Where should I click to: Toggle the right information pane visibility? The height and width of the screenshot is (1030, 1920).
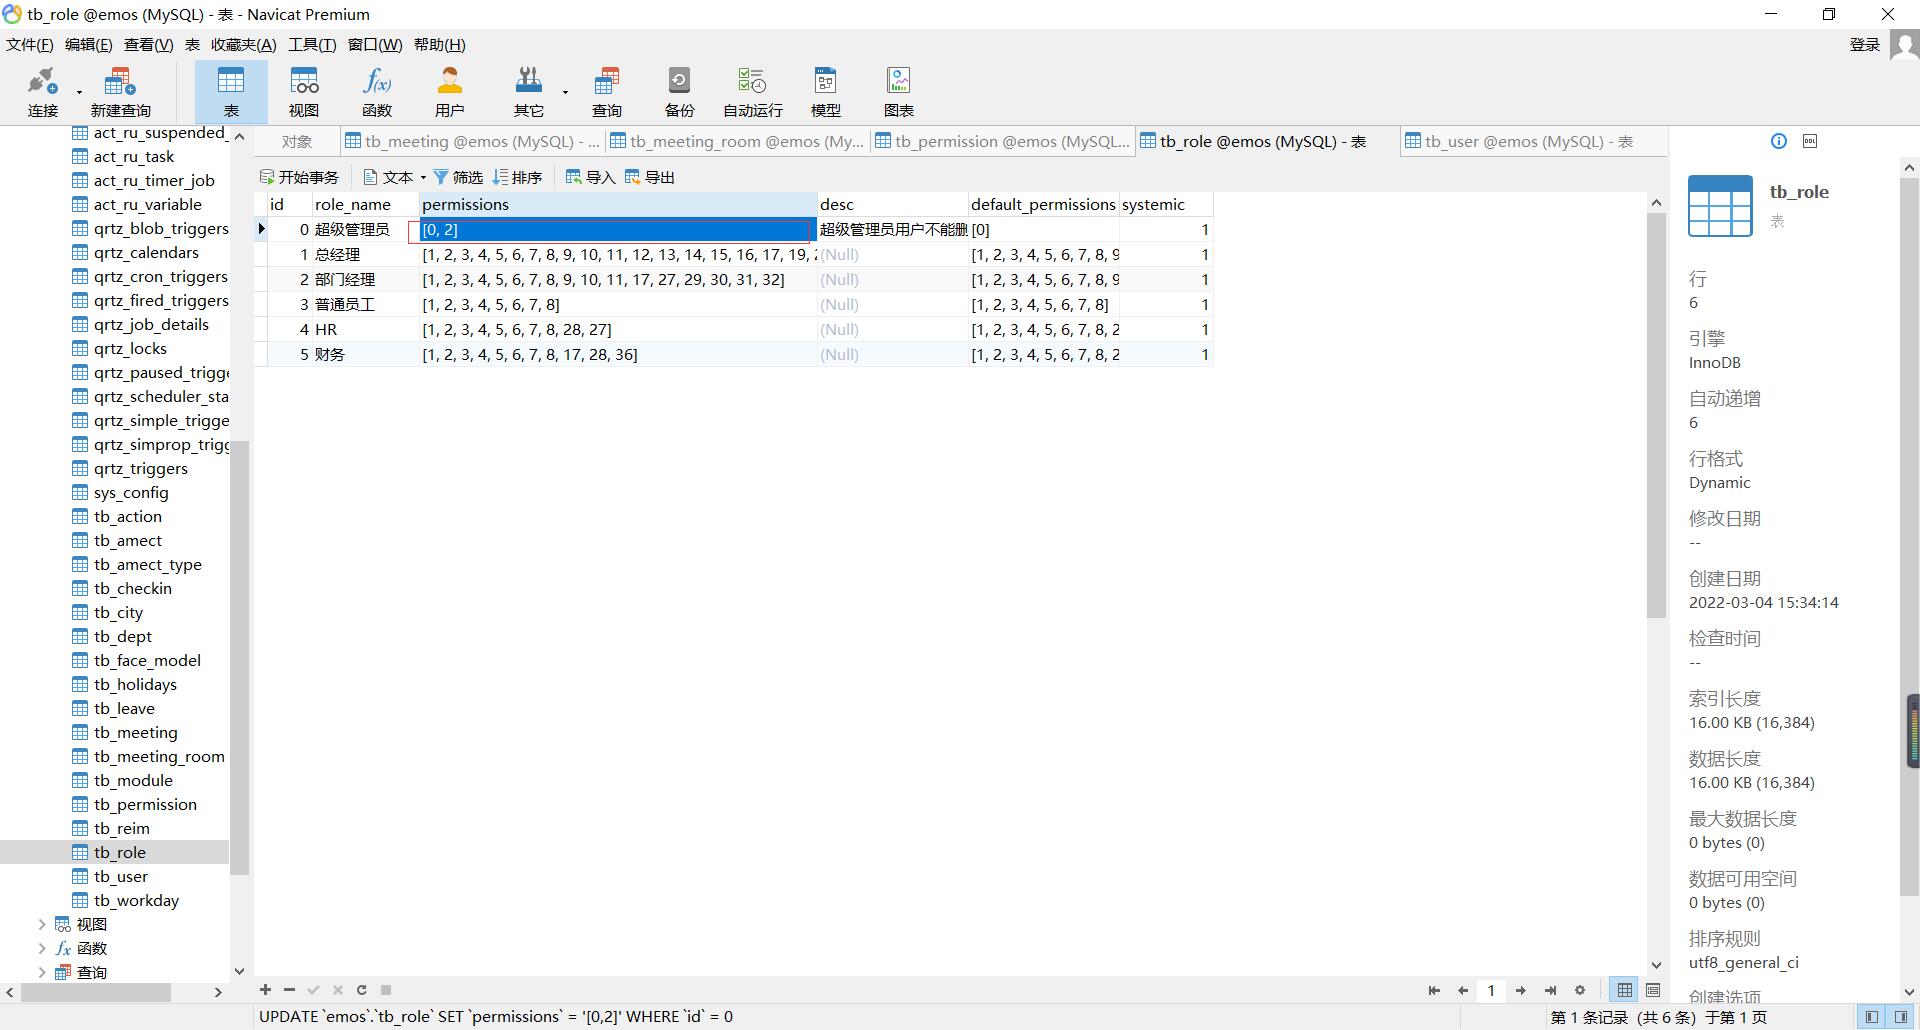(1901, 1017)
